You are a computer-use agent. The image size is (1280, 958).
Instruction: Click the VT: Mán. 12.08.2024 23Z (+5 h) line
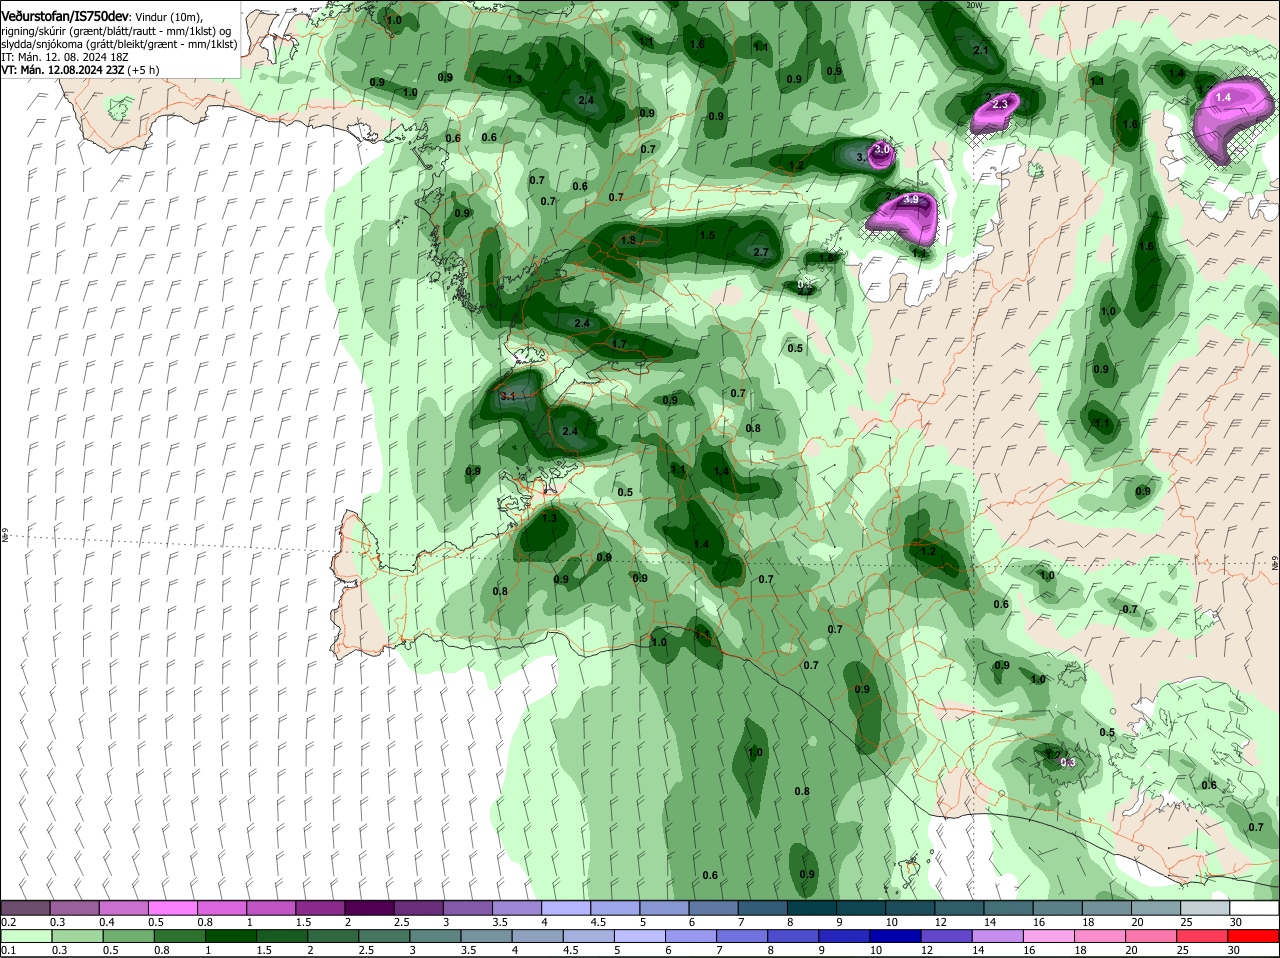tap(81, 70)
